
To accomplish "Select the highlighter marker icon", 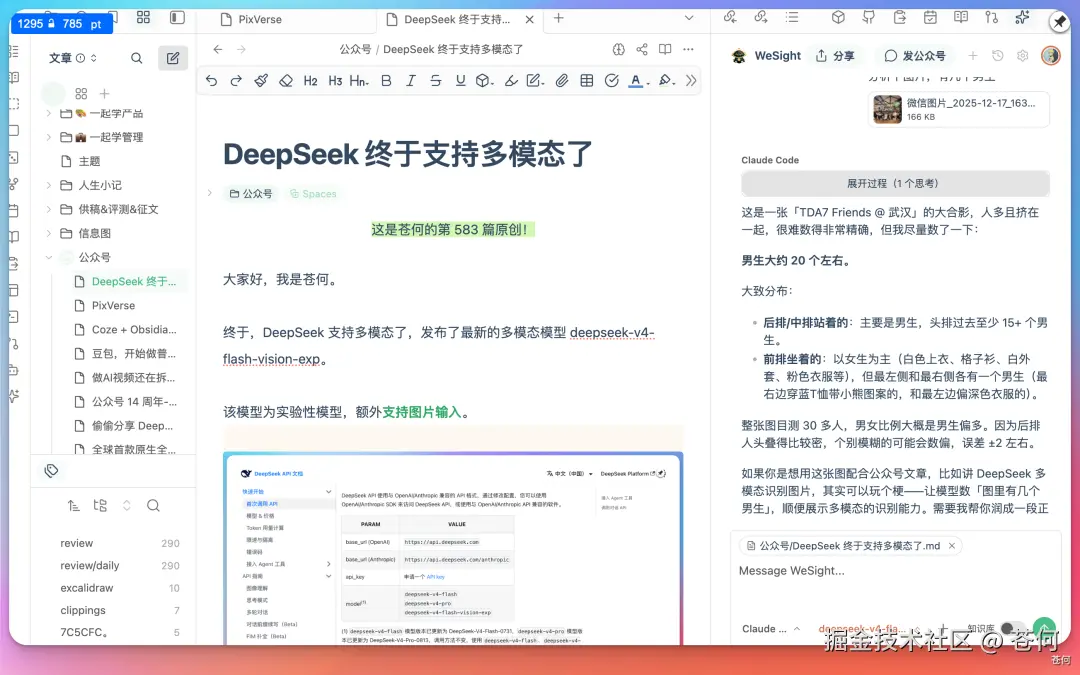I will pyautogui.click(x=511, y=81).
